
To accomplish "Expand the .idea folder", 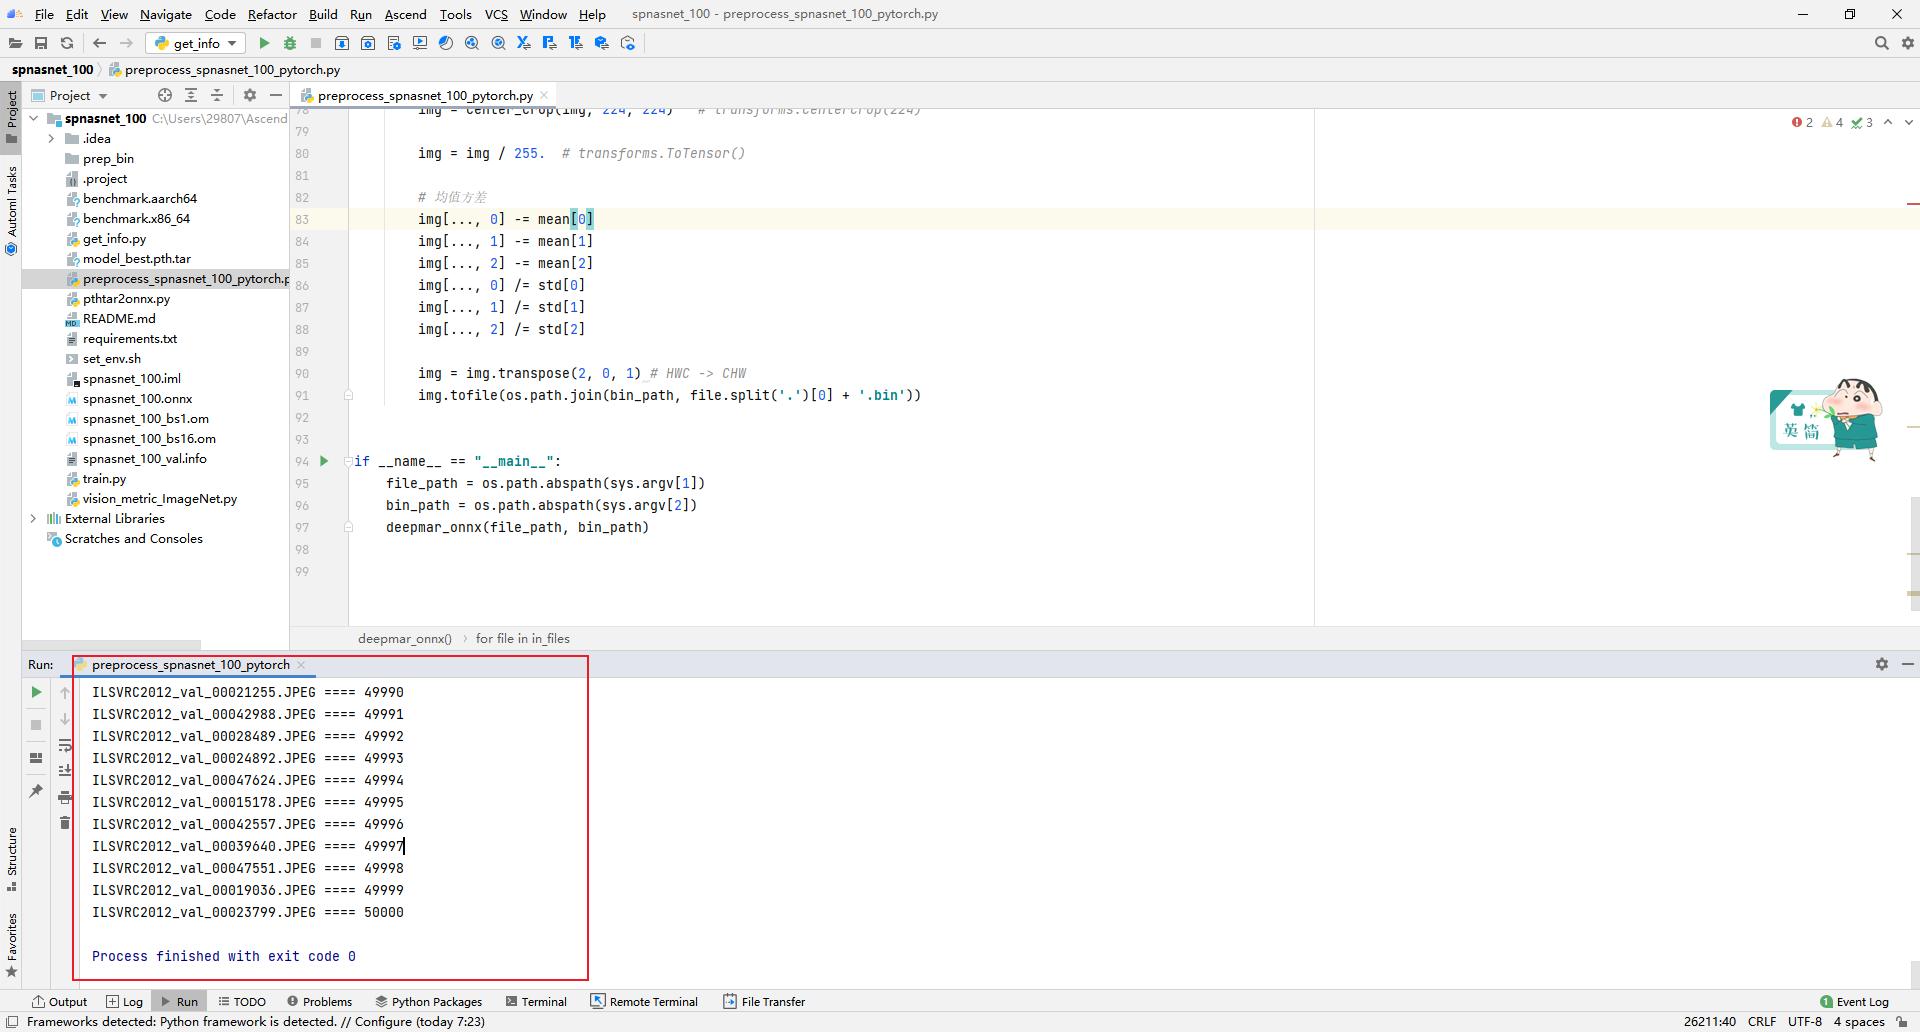I will (x=51, y=138).
